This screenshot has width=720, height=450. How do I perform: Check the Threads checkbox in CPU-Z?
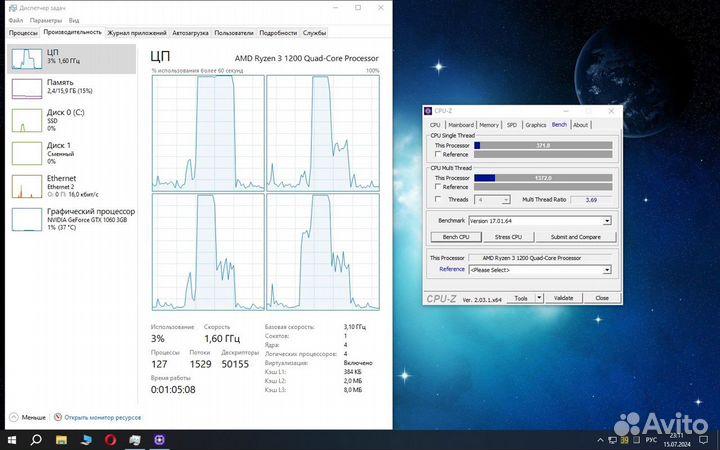point(437,200)
